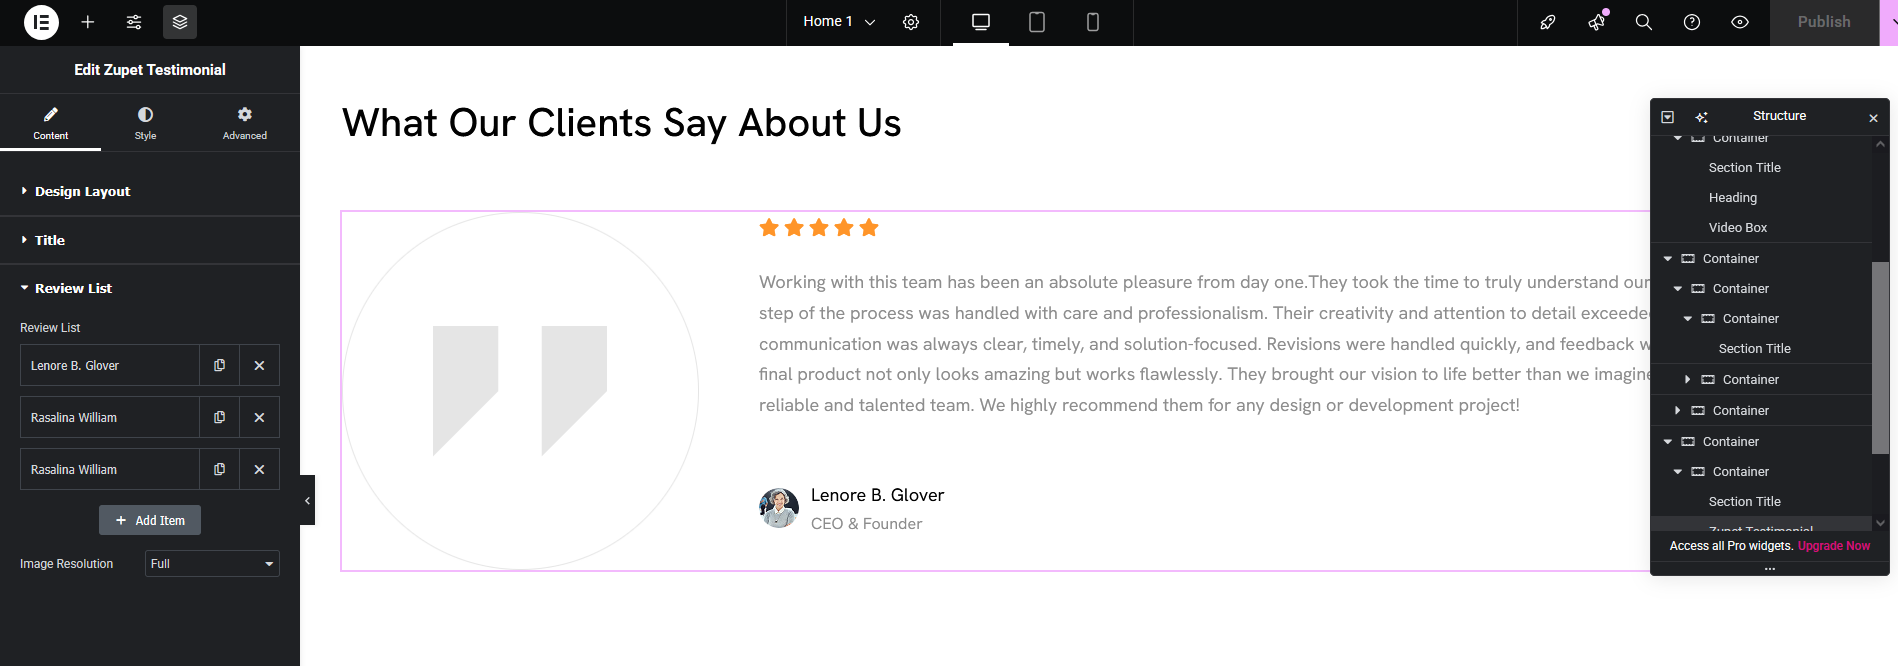Switch to the Style tab
1898x666 pixels.
[146, 123]
